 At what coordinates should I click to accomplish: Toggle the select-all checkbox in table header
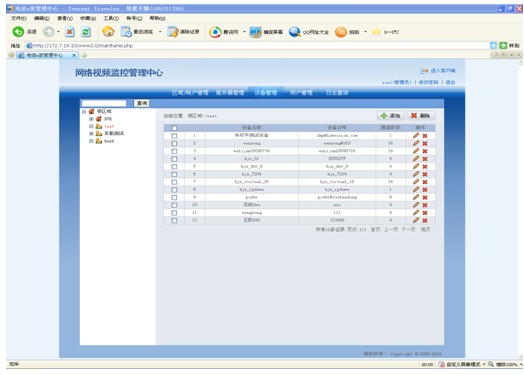pos(174,128)
